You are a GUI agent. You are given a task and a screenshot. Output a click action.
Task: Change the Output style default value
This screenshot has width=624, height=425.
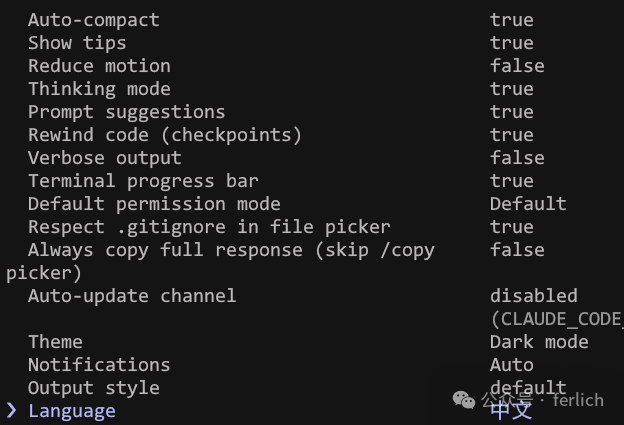[528, 388]
